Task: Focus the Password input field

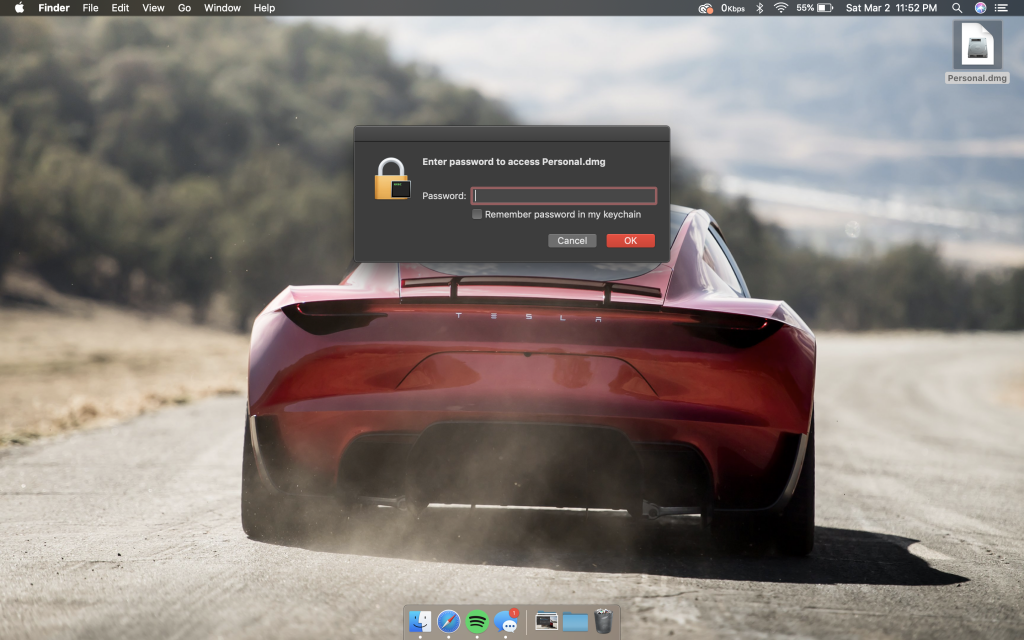Action: pos(564,195)
